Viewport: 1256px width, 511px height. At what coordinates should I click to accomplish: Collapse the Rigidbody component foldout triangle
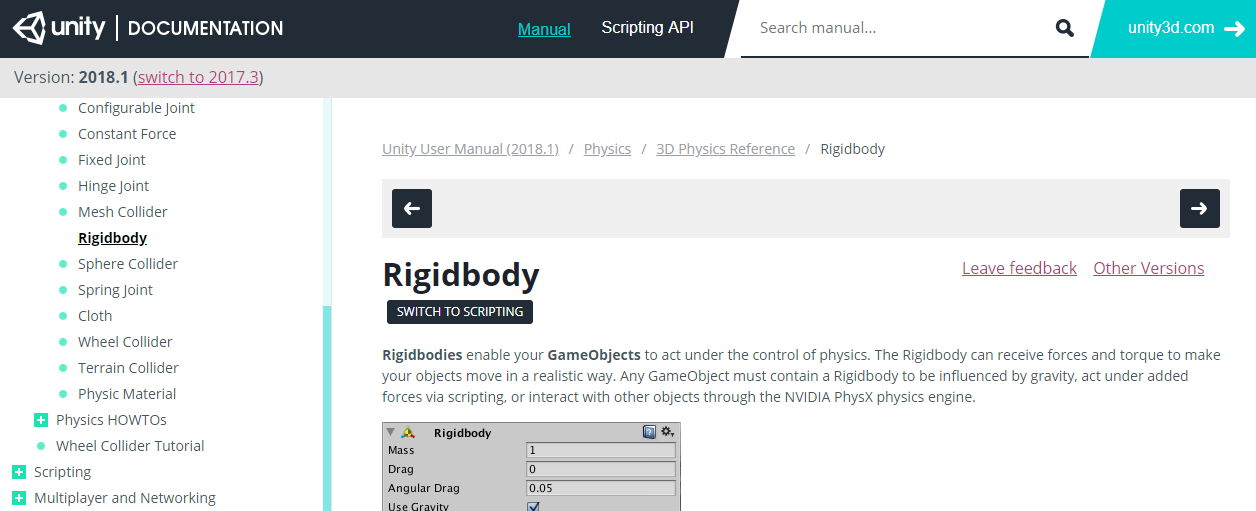click(x=391, y=433)
